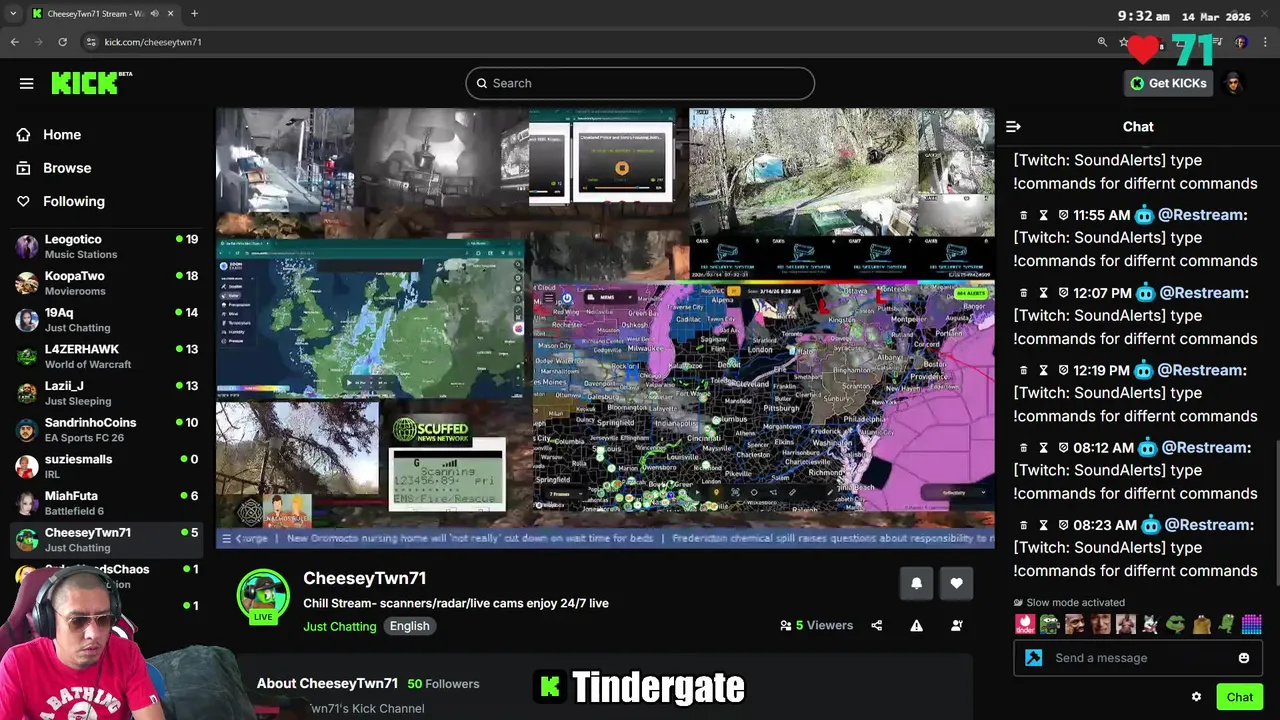Timeout the user on 11:55 AM message
Screen dimensions: 1280x720
coord(1043,215)
